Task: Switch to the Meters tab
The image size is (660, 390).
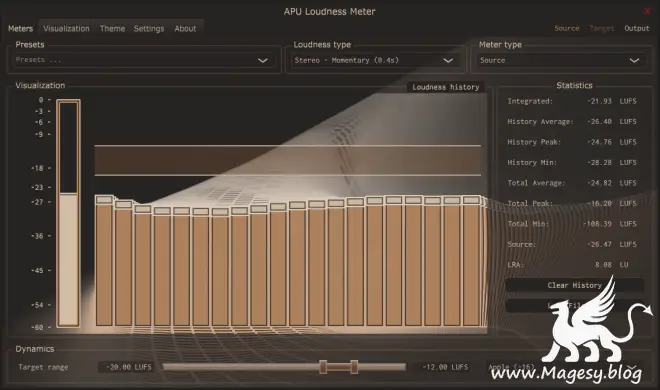Action: pos(20,29)
